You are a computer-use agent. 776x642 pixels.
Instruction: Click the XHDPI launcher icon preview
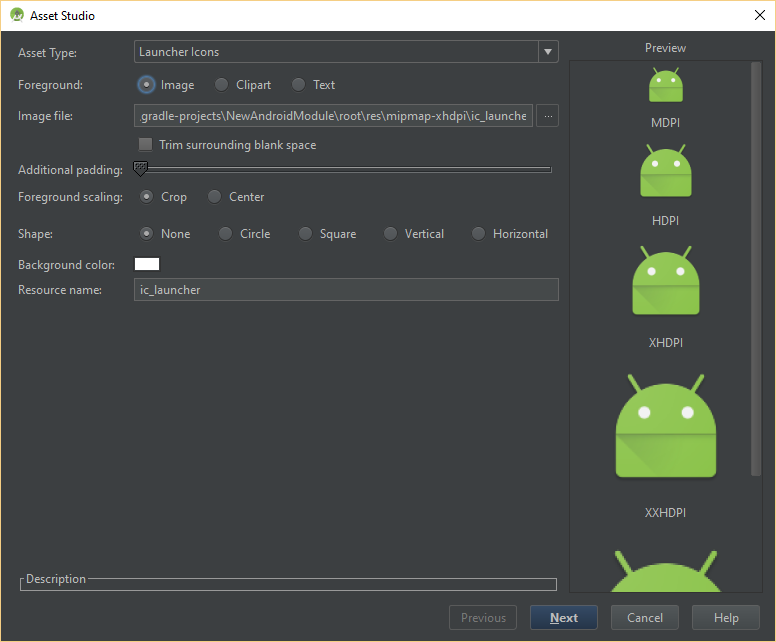(666, 280)
